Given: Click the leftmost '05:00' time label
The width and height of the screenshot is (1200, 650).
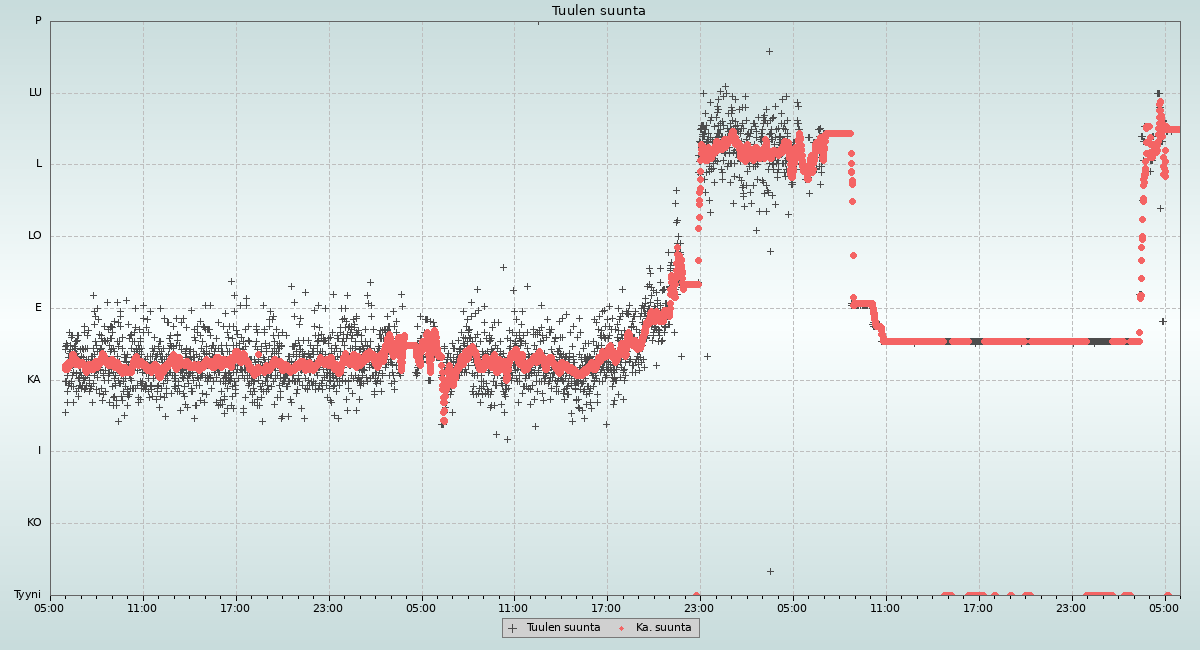Looking at the screenshot, I should click(50, 607).
